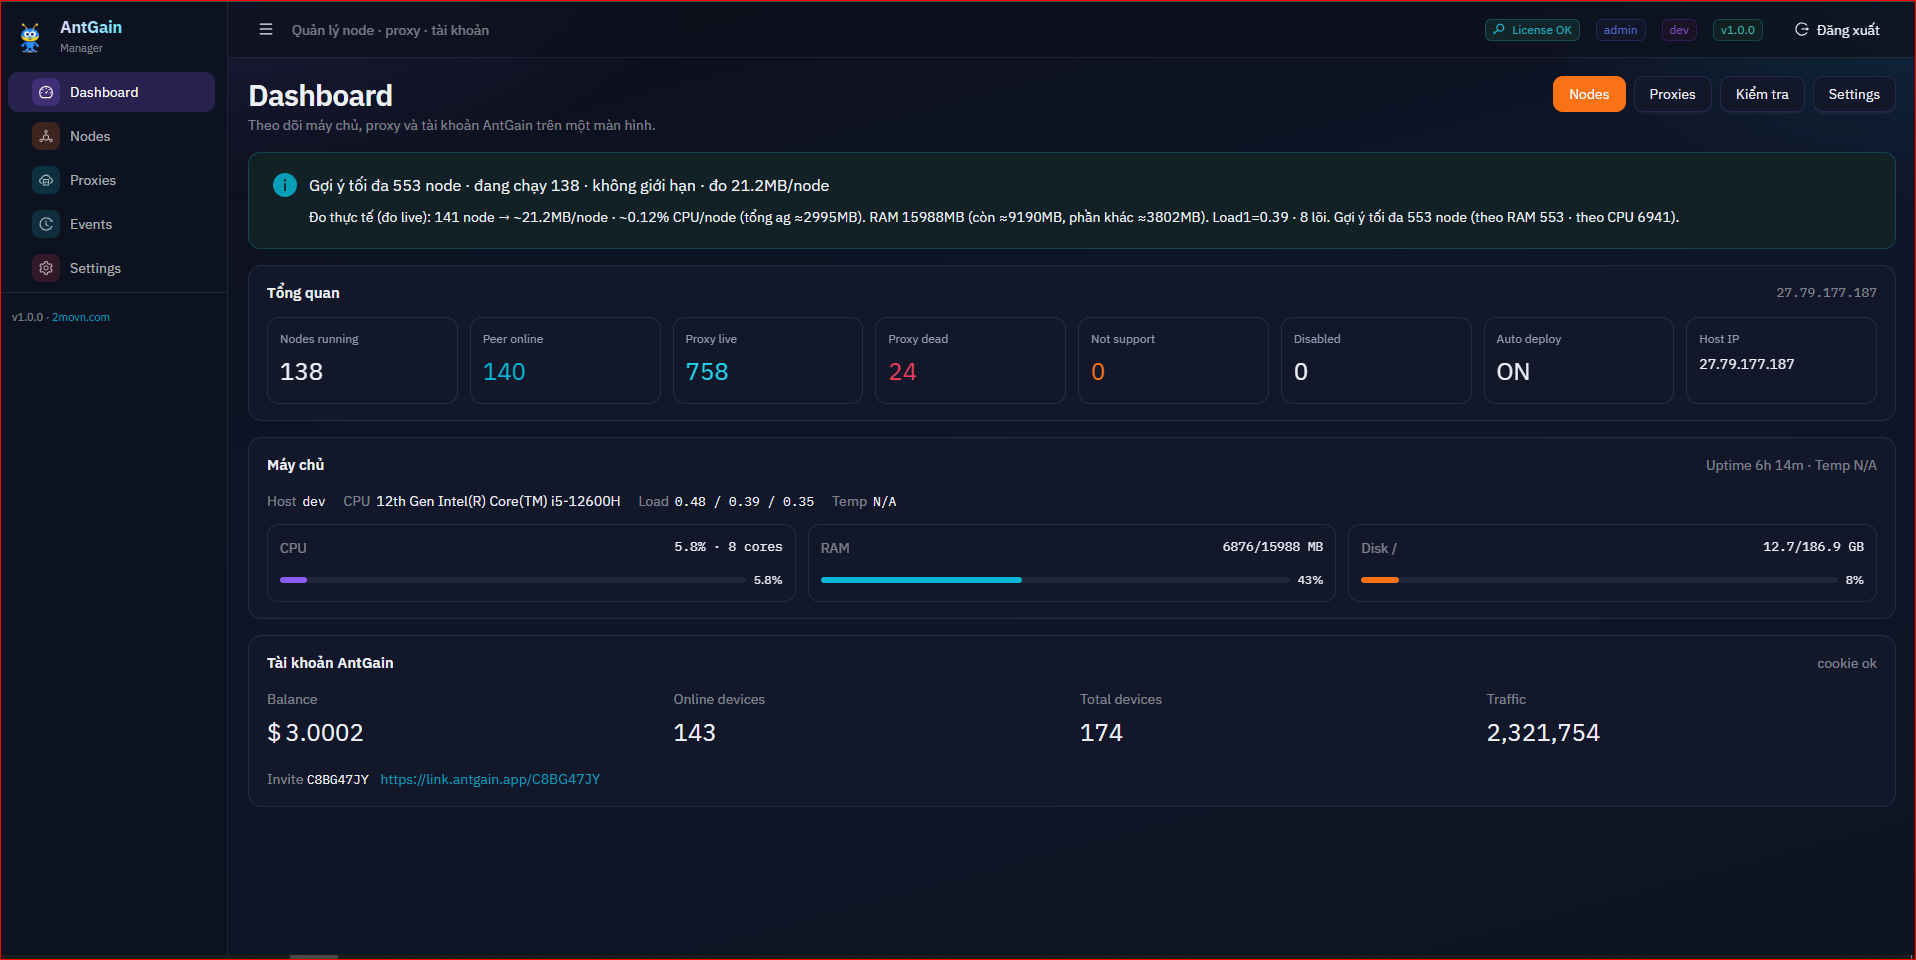Click the cookie ok status text
Image resolution: width=1916 pixels, height=960 pixels.
coord(1847,663)
